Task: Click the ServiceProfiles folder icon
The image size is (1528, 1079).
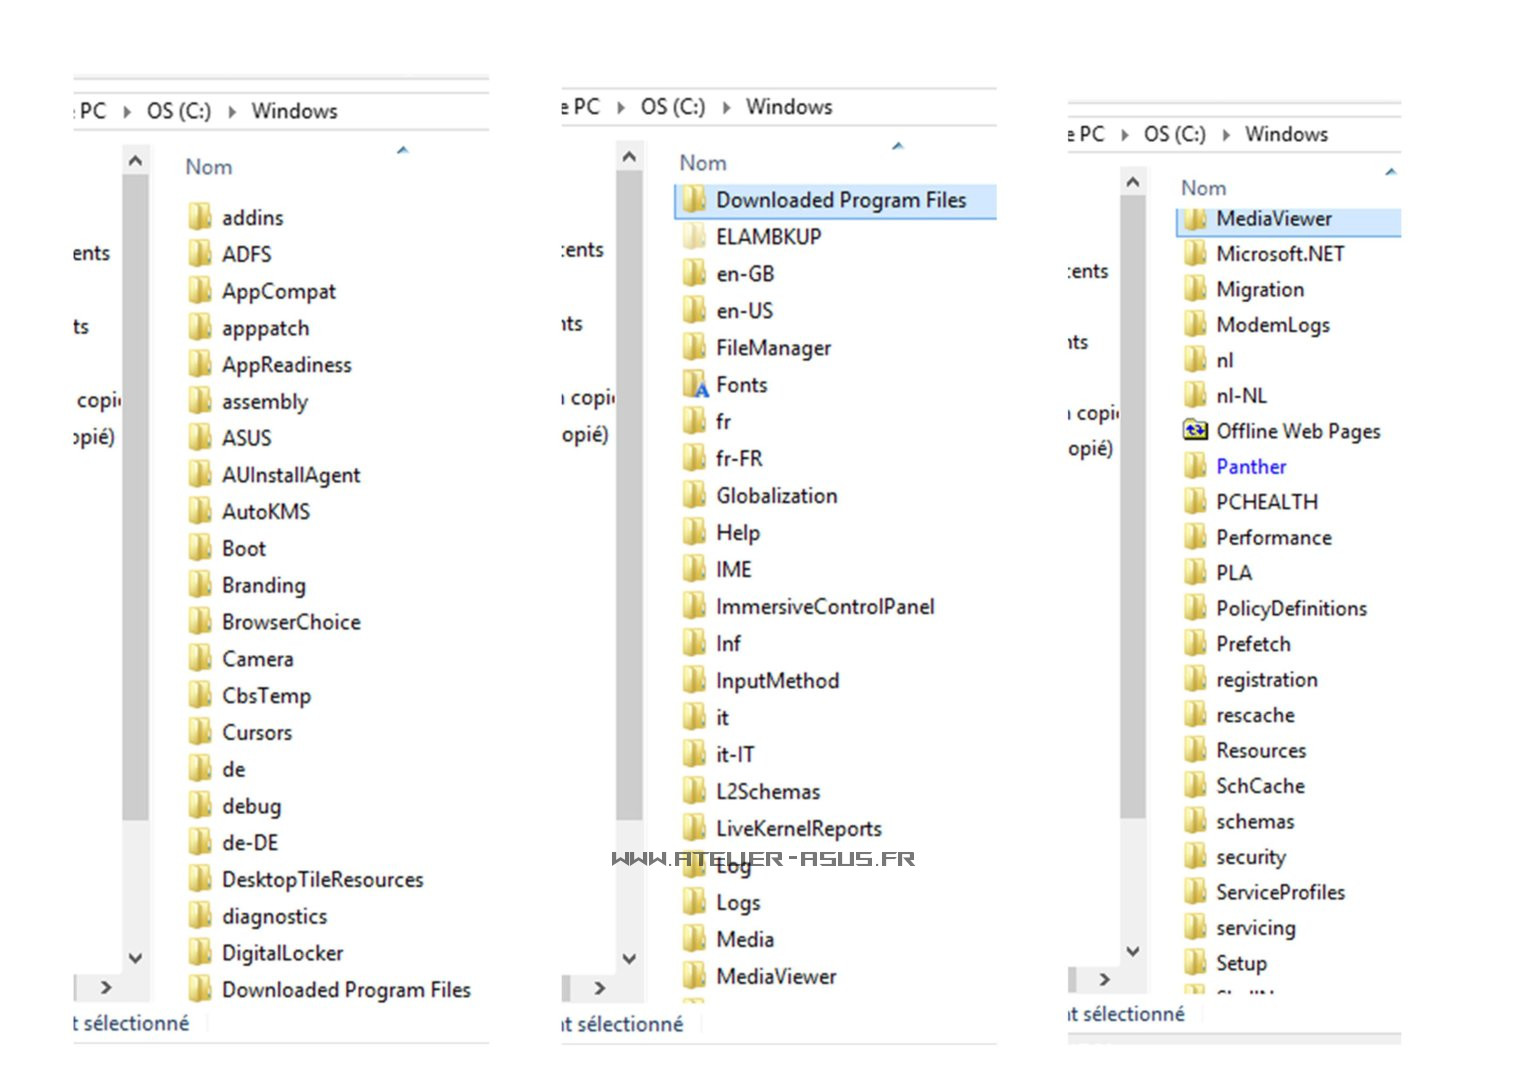Action: coord(1195,892)
